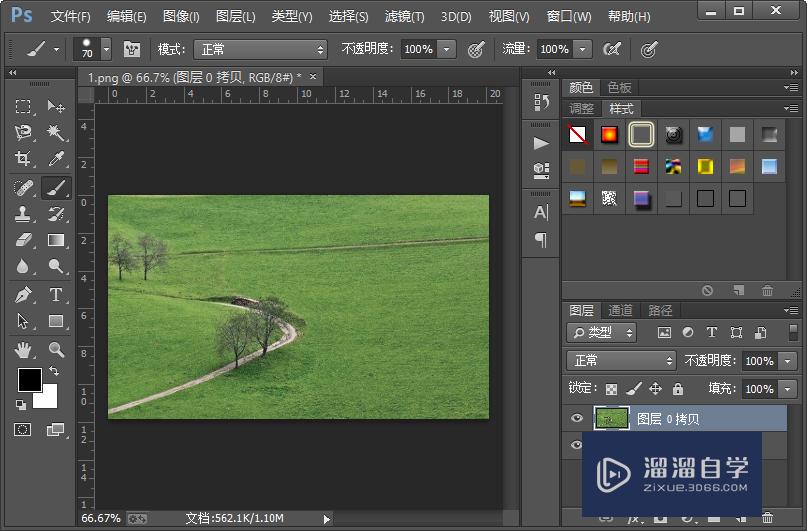Toggle the lock all (padlock) icon for the layer
Viewport: 807px width, 531px height.
click(677, 389)
